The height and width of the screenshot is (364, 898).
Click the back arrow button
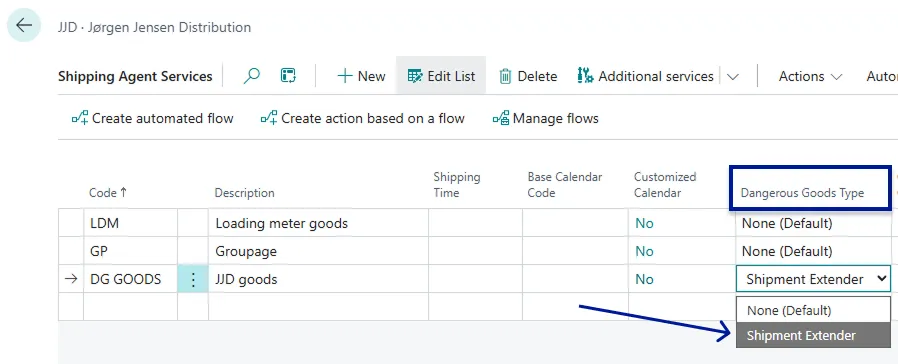(x=24, y=25)
